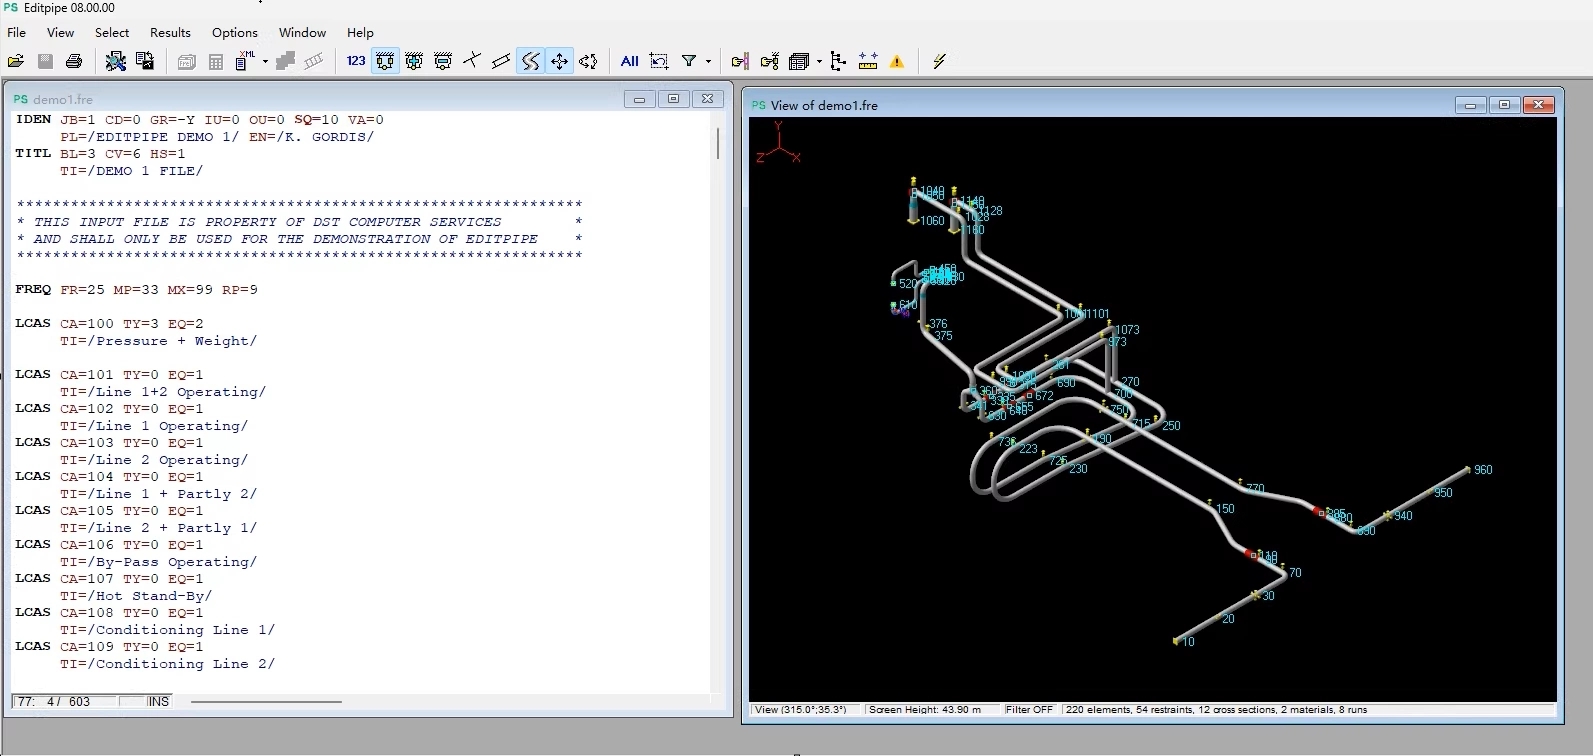This screenshot has height=756, width=1593.
Task: Open the Select menu
Action: click(112, 32)
